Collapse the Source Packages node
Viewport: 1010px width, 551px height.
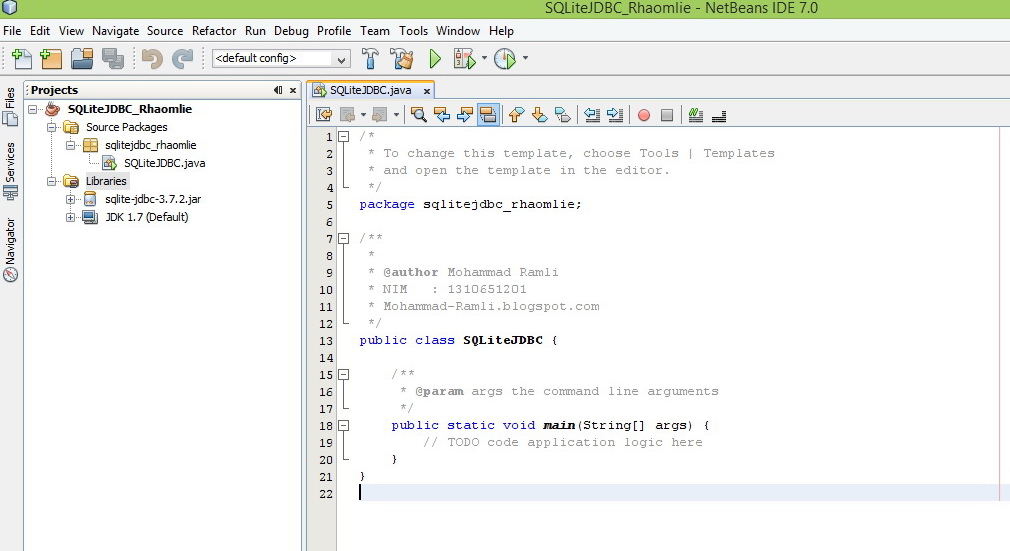52,128
